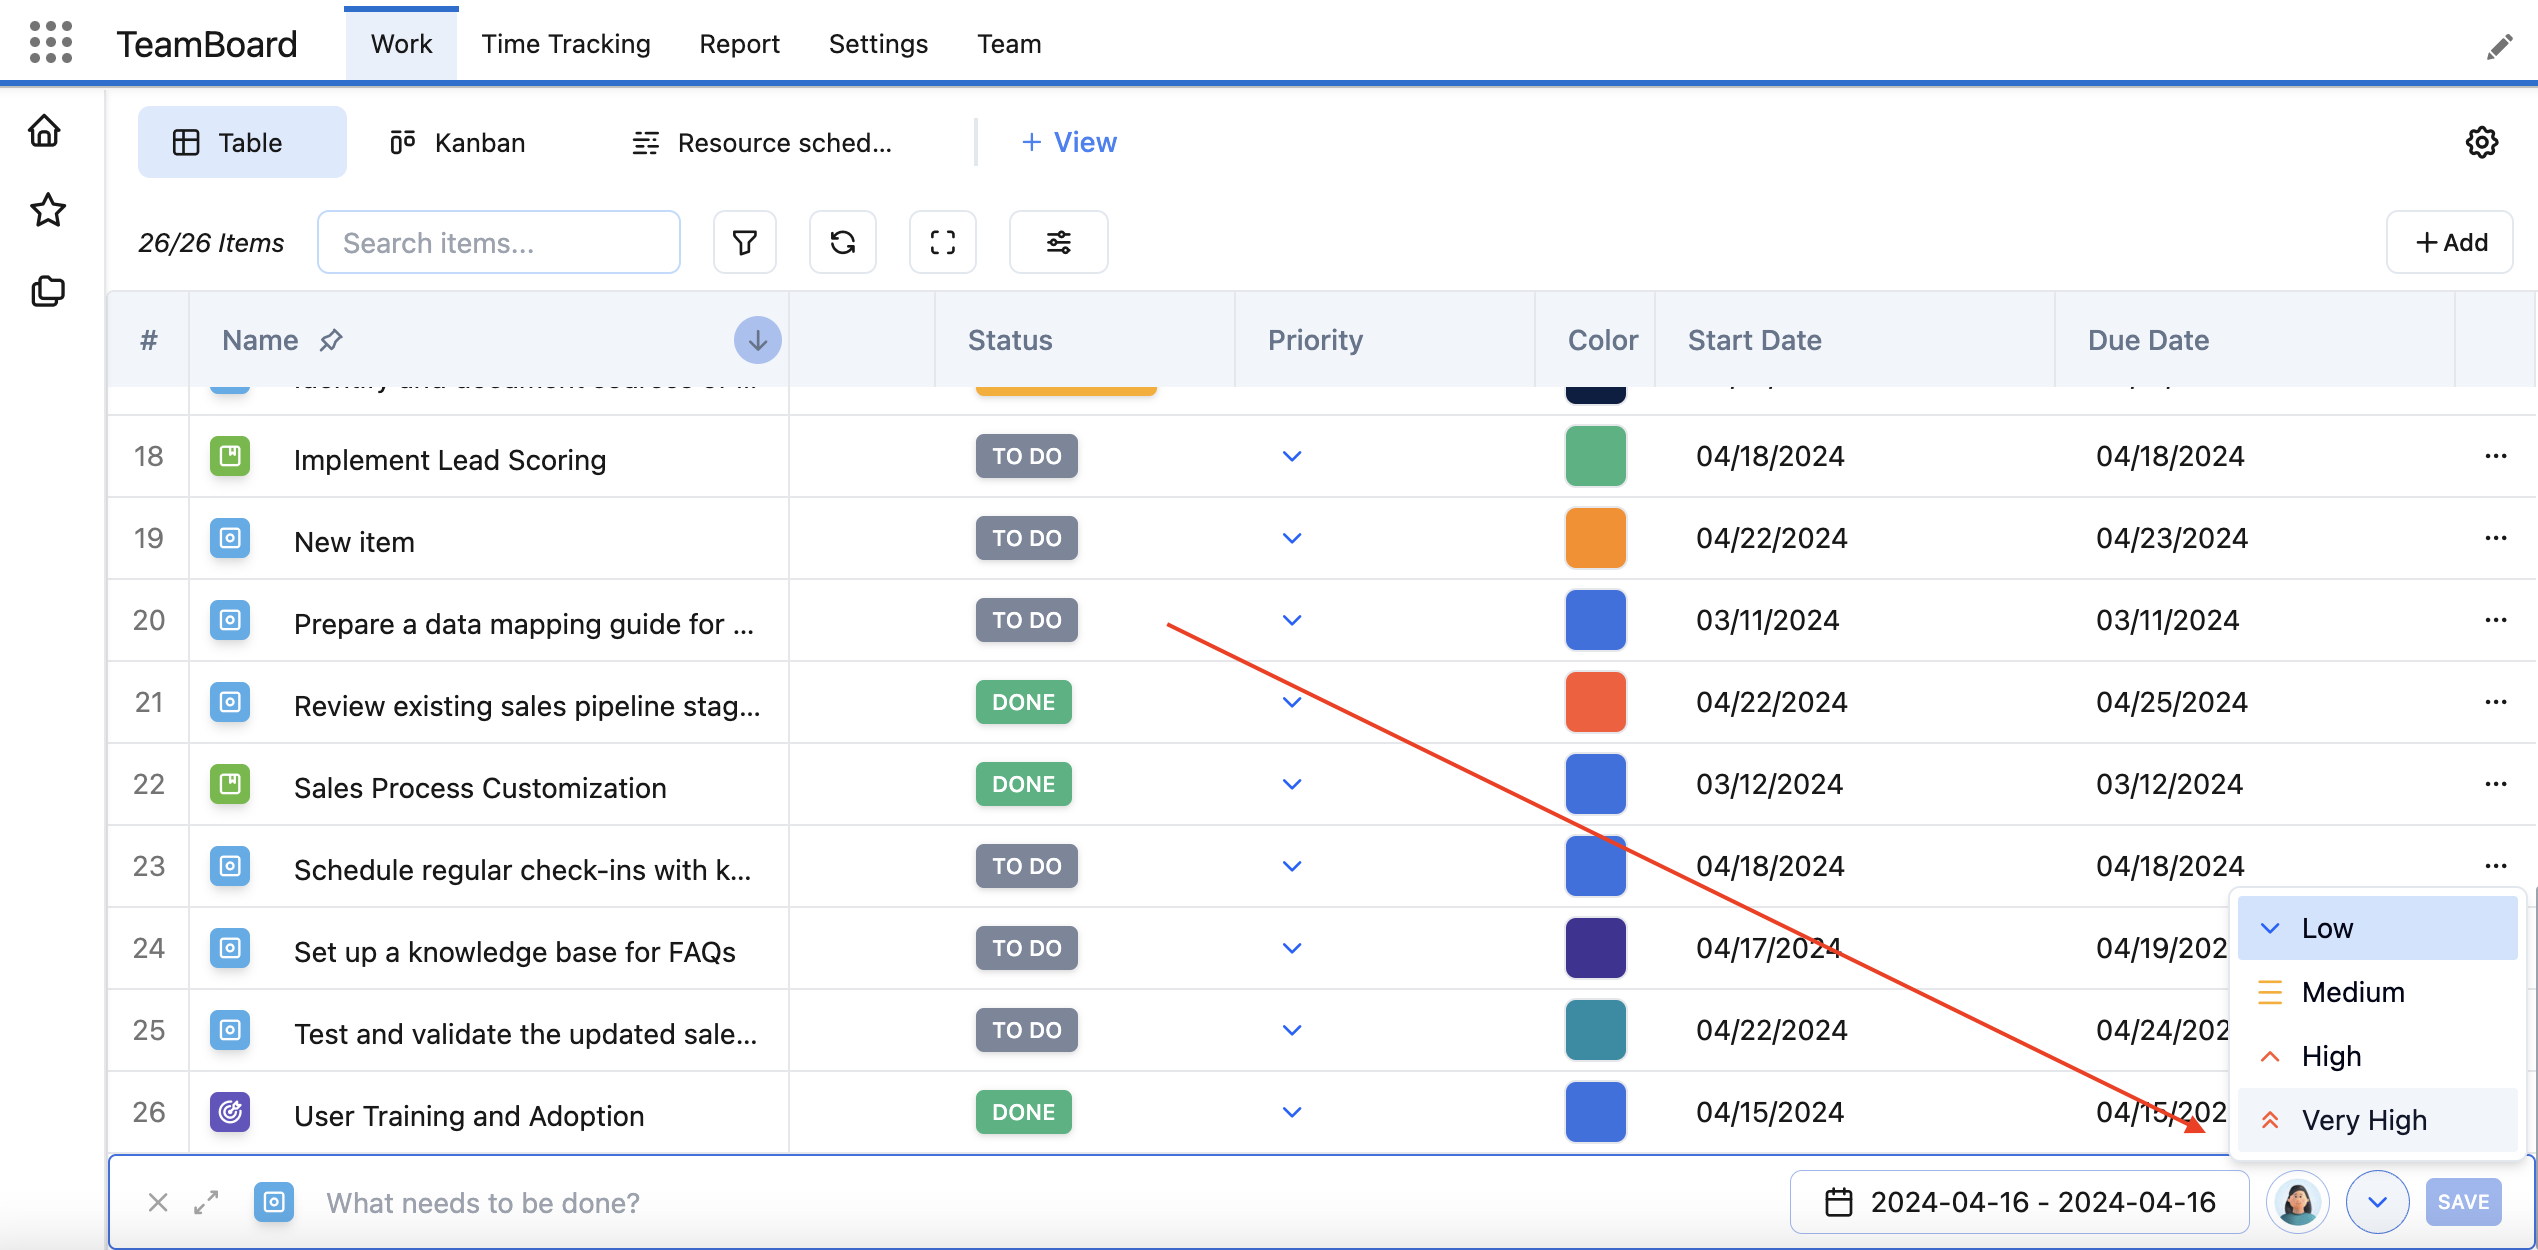Click the pin icon beside Name
This screenshot has width=2538, height=1250.
331,340
